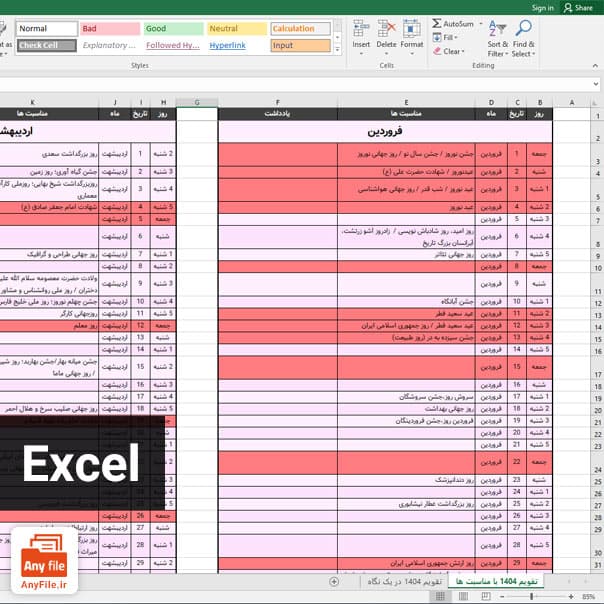The height and width of the screenshot is (604, 604).
Task: Click the zoom out minus icon
Action: pyautogui.click(x=502, y=597)
